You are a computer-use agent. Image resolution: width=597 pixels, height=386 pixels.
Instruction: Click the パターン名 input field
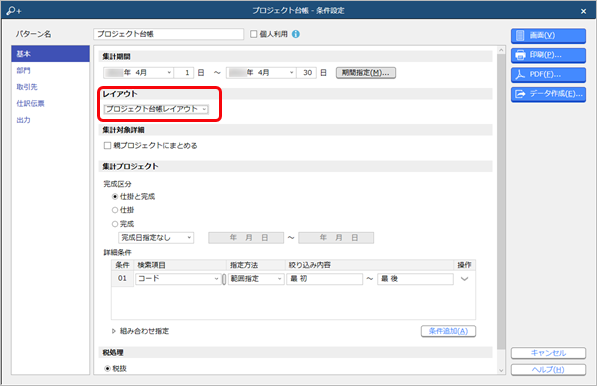[x=169, y=34]
